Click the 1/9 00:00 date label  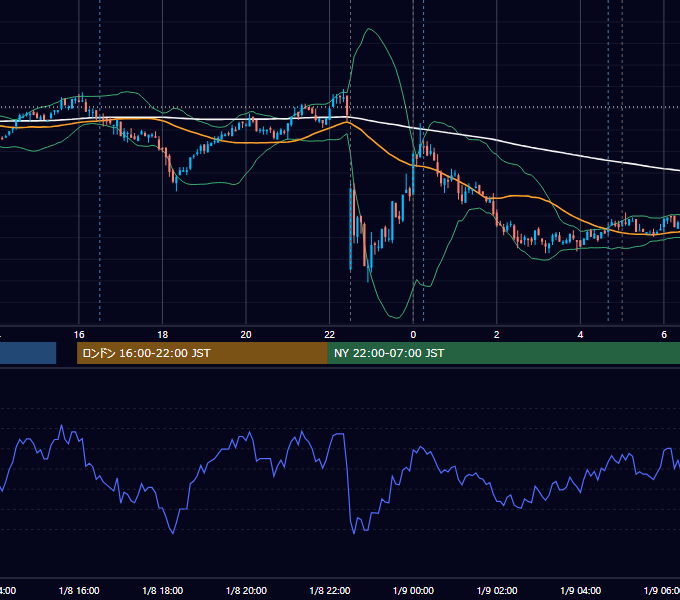(413, 590)
